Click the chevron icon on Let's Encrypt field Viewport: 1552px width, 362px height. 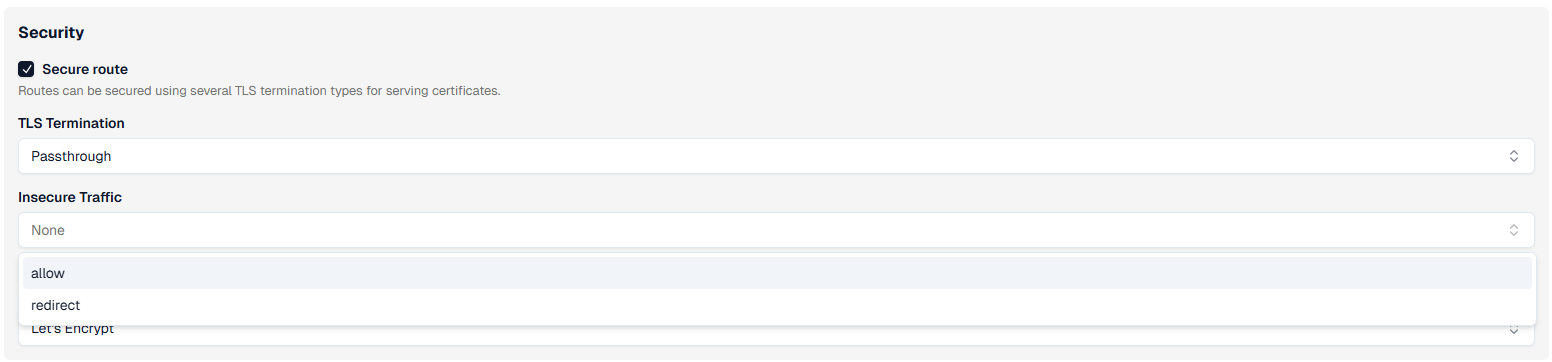point(1514,331)
